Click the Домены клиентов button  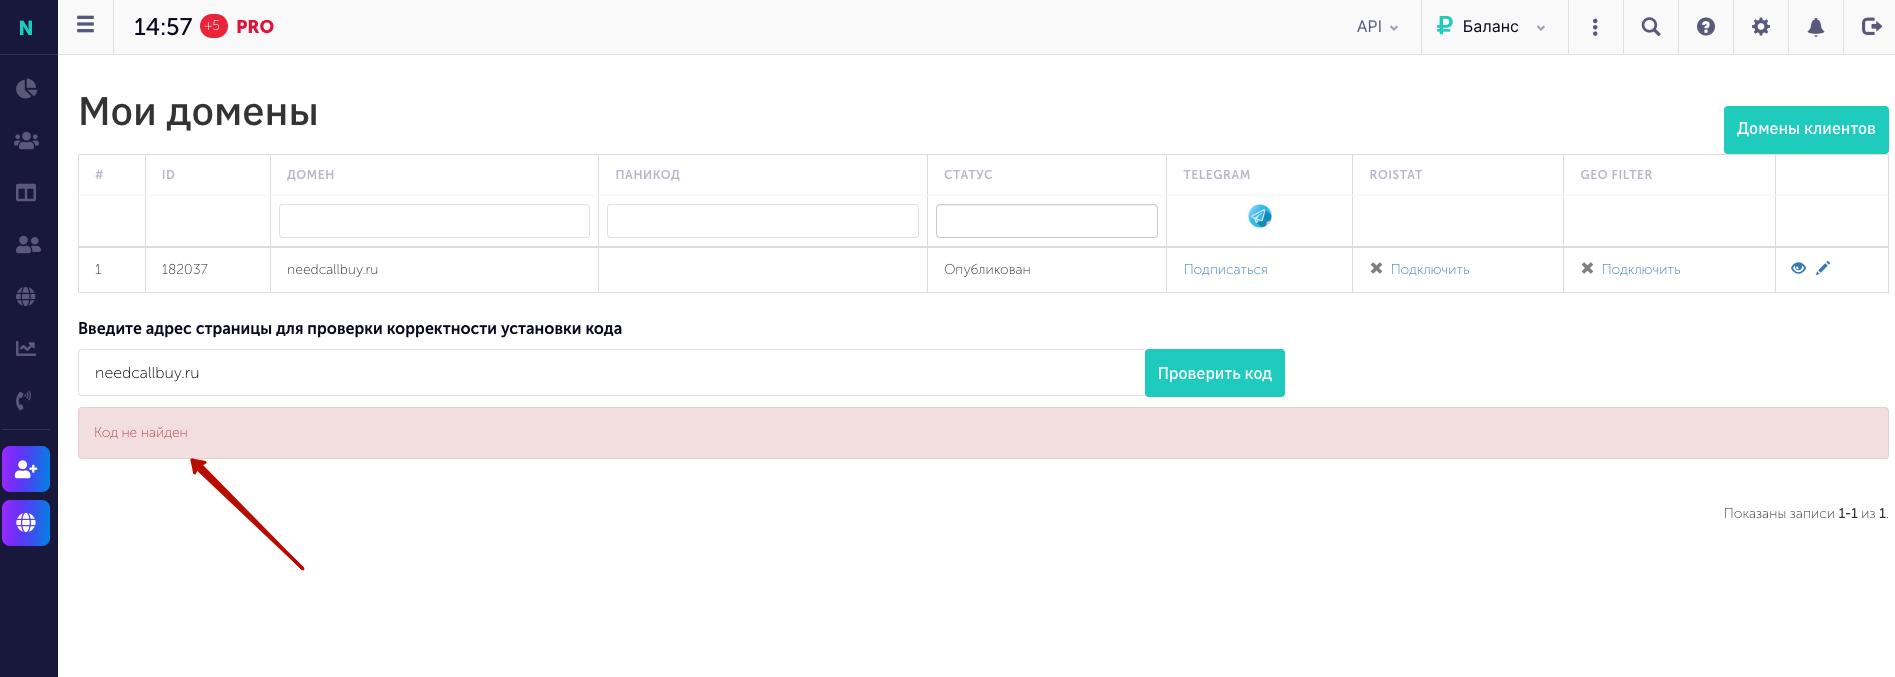1806,129
